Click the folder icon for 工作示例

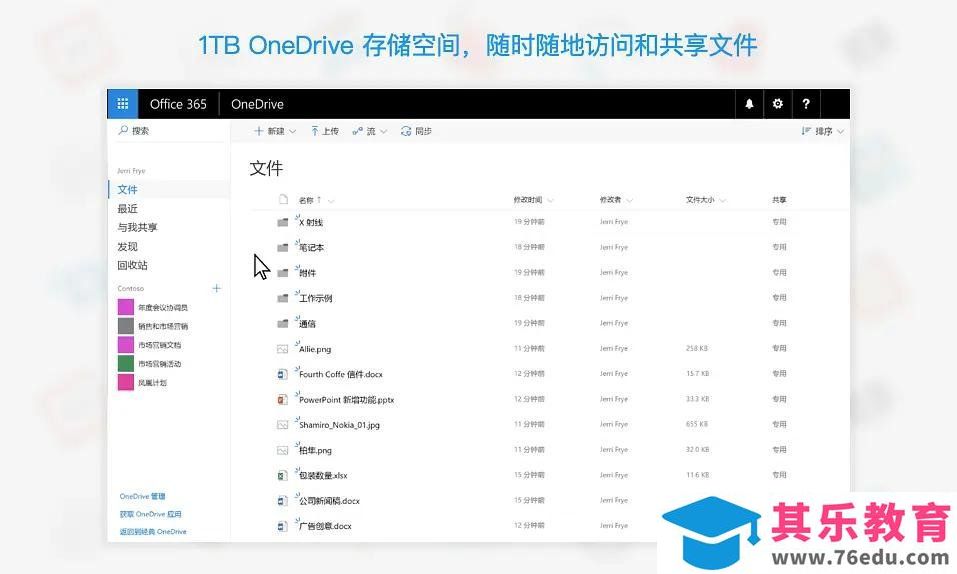click(283, 298)
